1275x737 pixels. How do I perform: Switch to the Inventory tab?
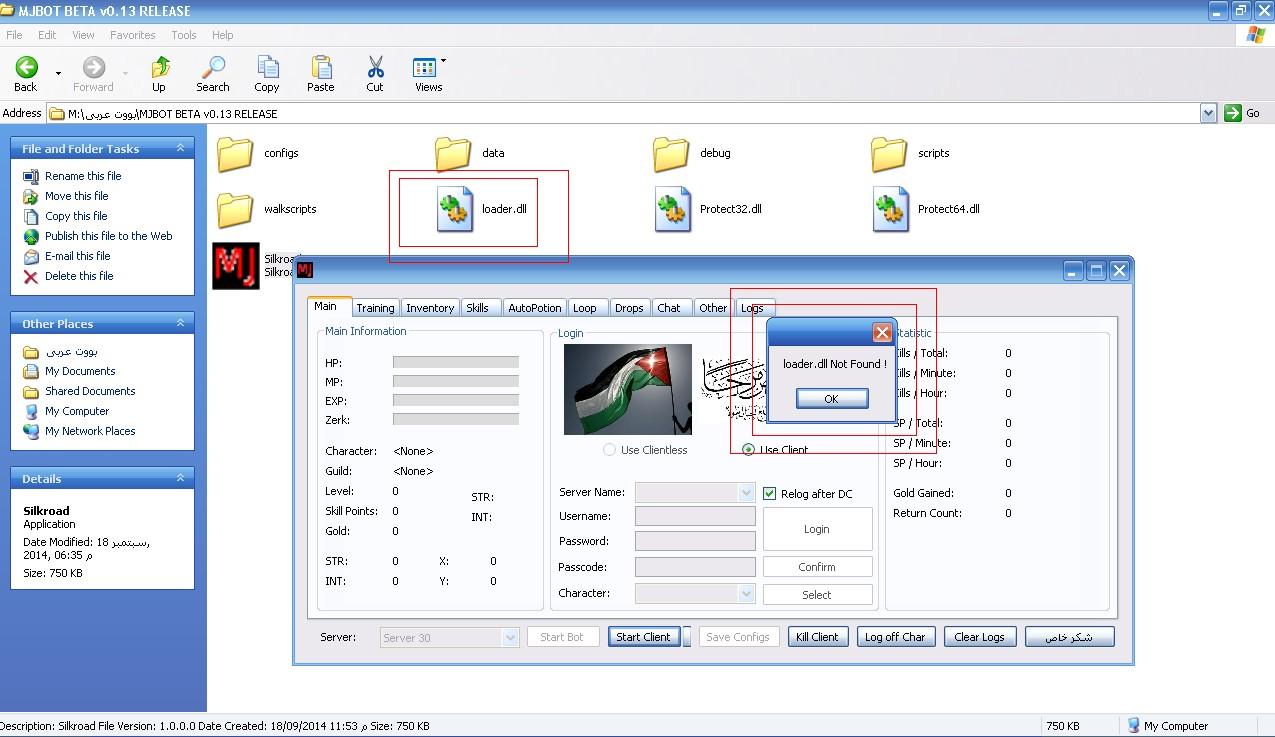click(430, 308)
